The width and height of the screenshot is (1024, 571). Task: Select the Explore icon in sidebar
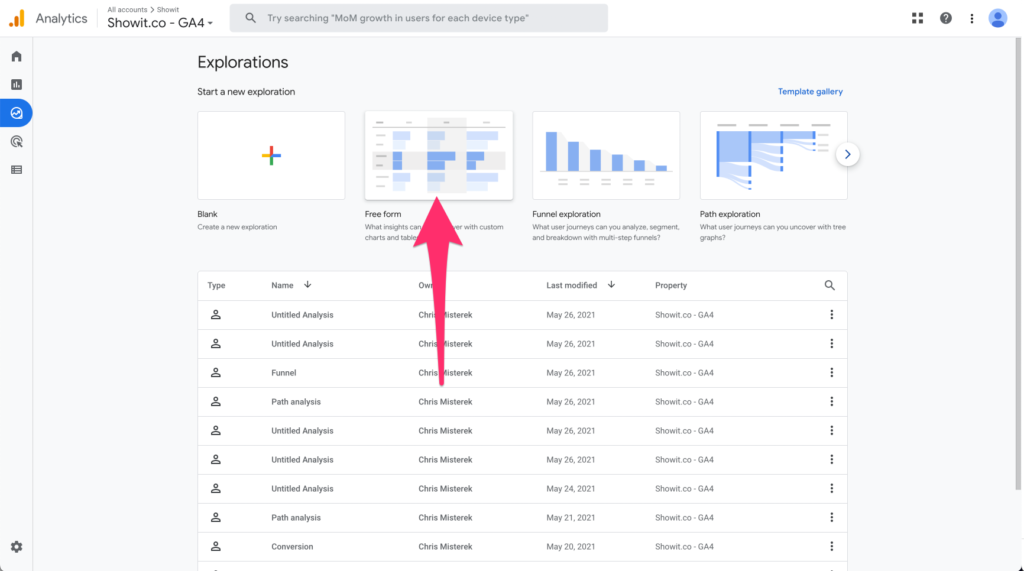16,113
